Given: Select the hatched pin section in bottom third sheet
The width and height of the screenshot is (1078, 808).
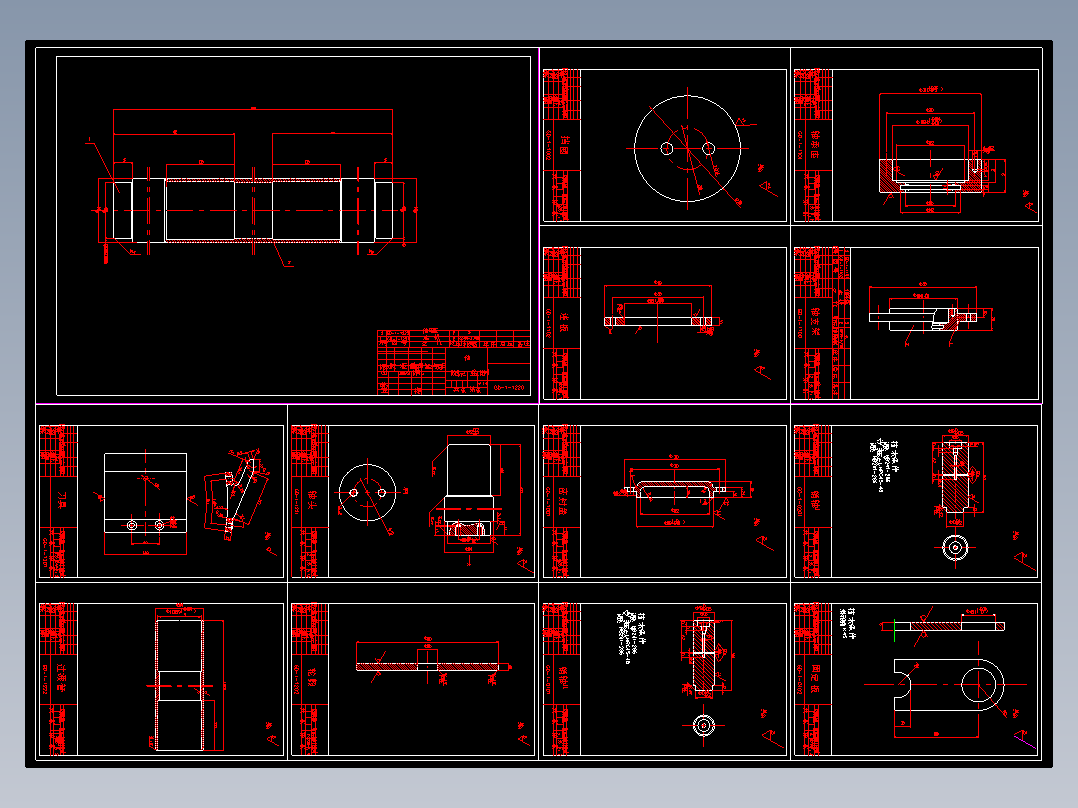Looking at the screenshot, I should coord(703,655).
